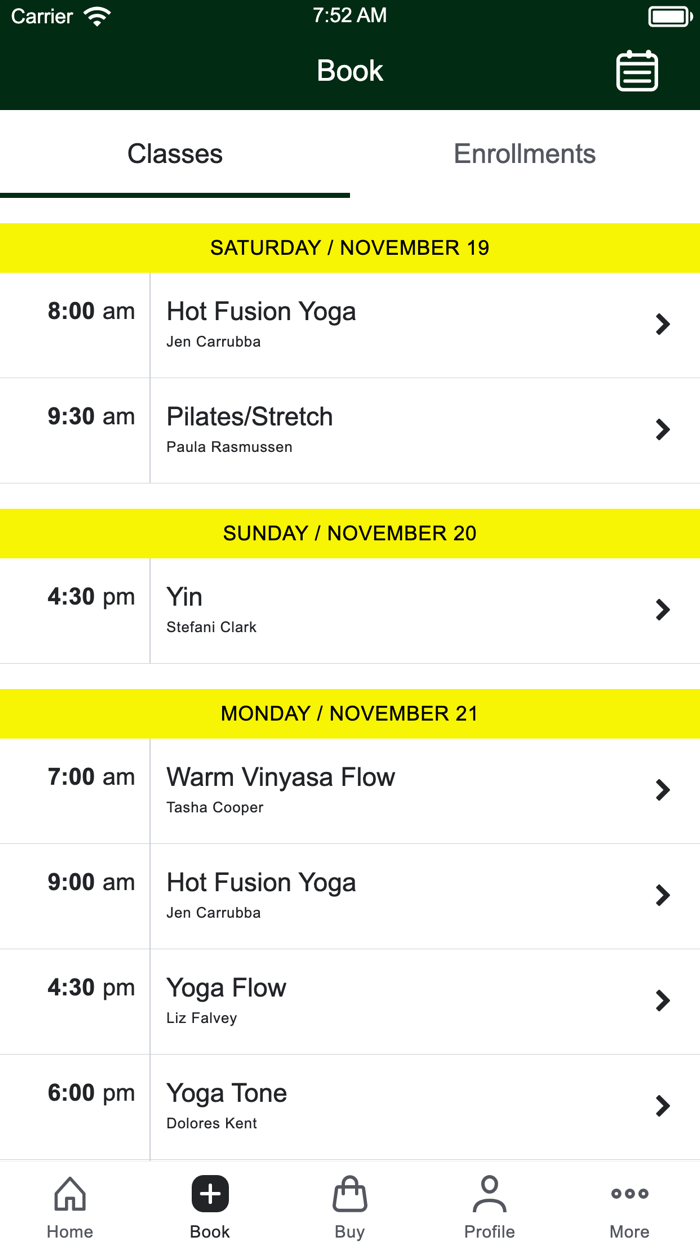
Task: Select the Yin class taught by Stefani Clark
Action: (350, 609)
